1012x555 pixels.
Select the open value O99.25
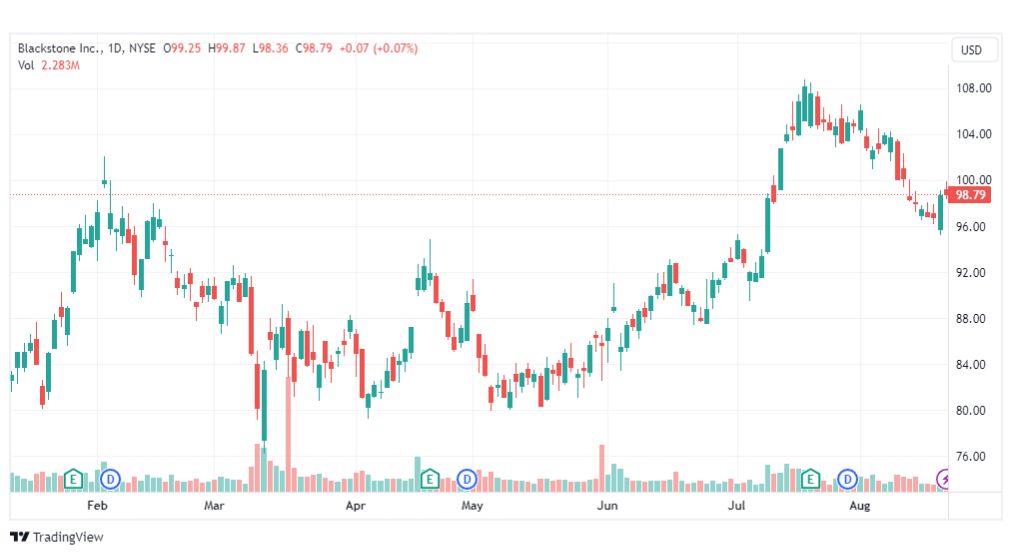point(182,48)
